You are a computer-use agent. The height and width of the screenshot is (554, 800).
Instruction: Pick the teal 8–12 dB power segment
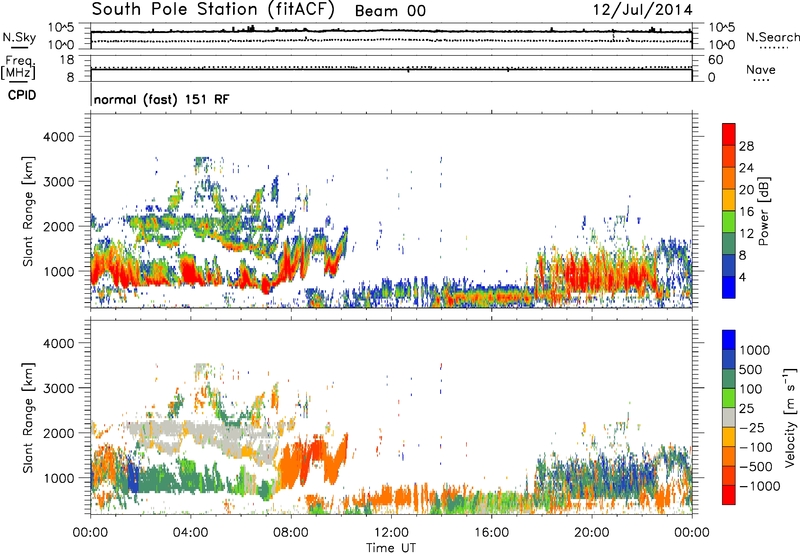(729, 243)
